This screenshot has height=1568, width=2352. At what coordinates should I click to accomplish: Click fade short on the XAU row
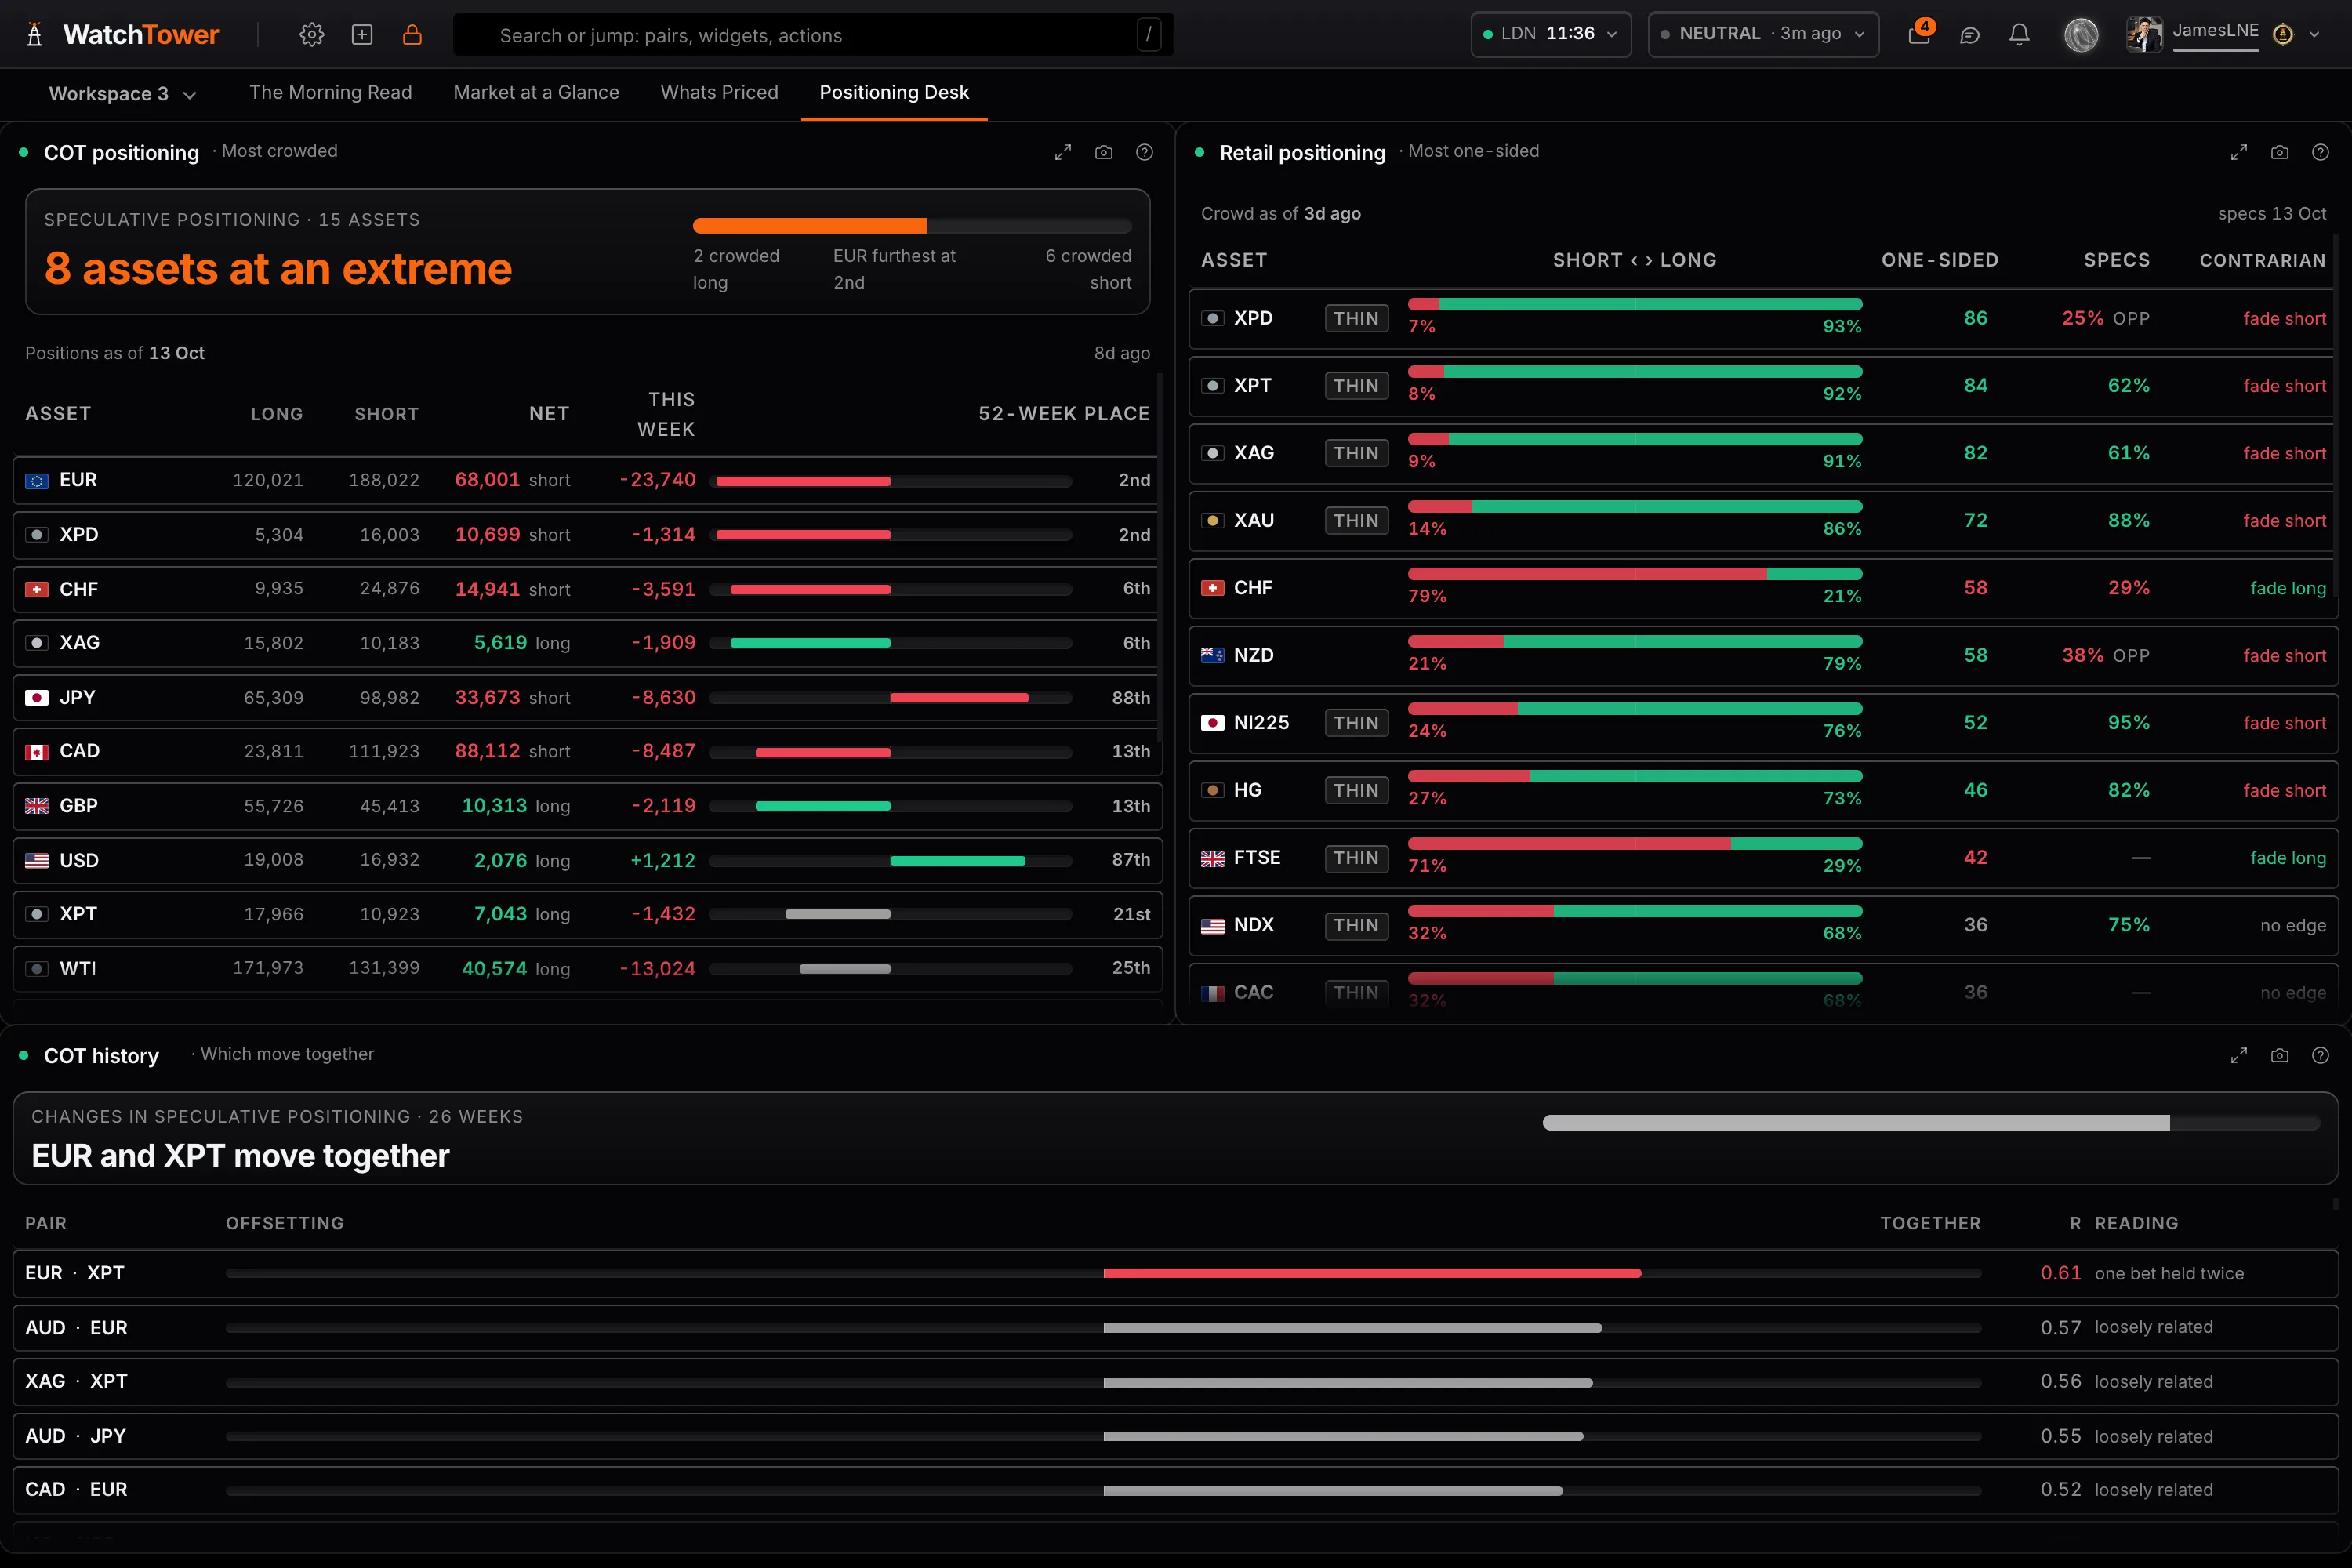(2284, 521)
